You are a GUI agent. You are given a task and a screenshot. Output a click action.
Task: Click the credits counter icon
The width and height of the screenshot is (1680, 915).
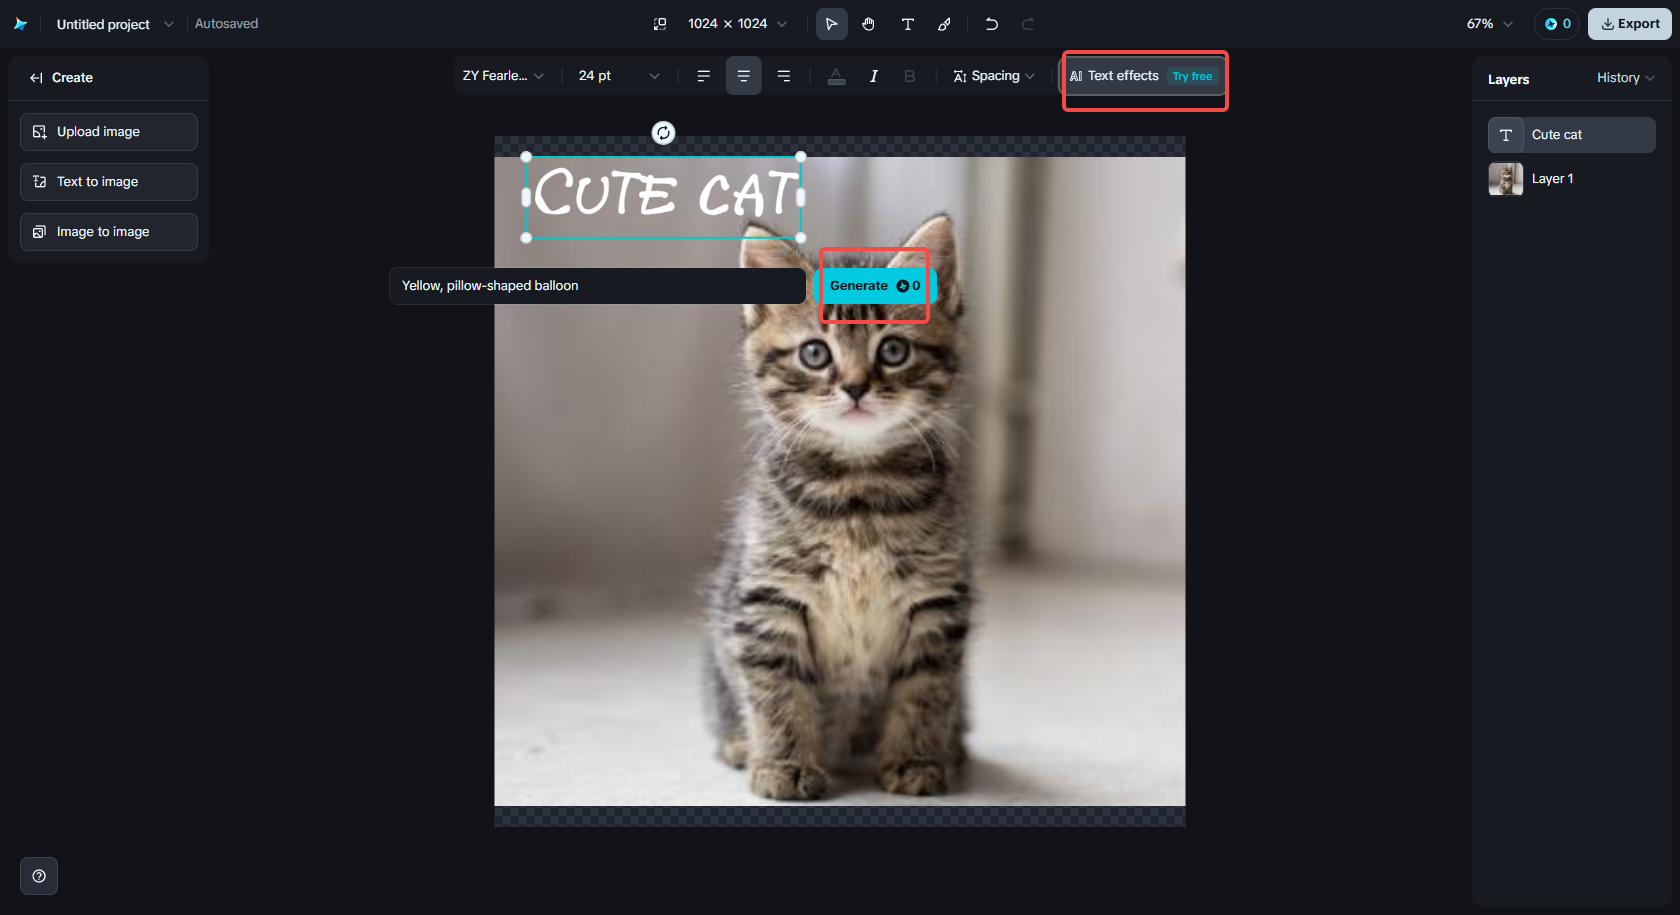coord(1557,24)
